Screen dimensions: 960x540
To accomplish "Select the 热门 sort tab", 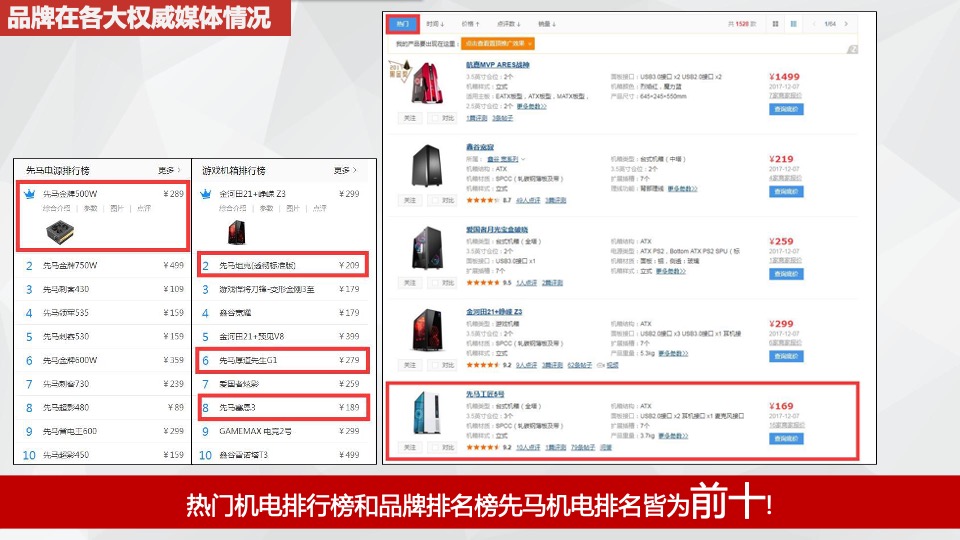I will [x=403, y=24].
